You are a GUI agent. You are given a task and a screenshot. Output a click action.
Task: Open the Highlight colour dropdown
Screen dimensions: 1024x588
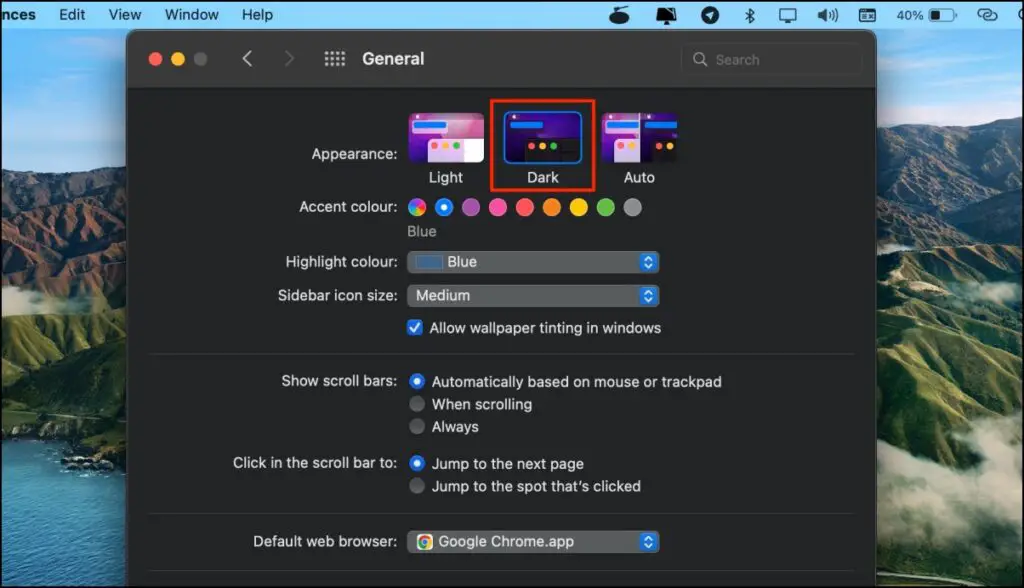(533, 262)
